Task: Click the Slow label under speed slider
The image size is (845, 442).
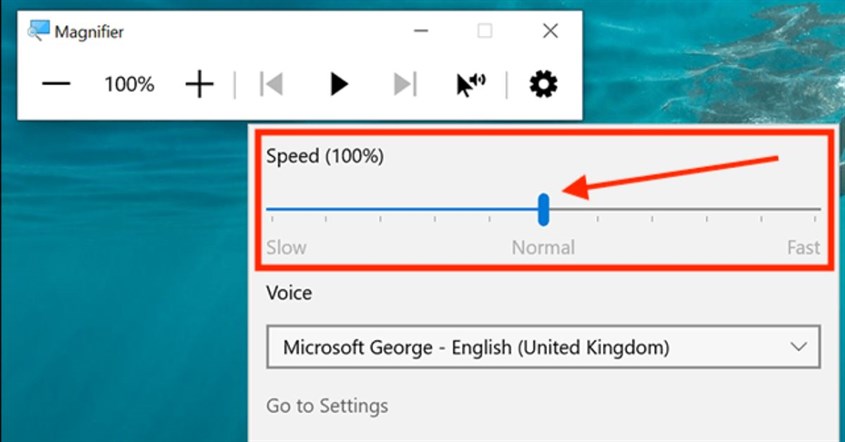Action: (x=286, y=247)
